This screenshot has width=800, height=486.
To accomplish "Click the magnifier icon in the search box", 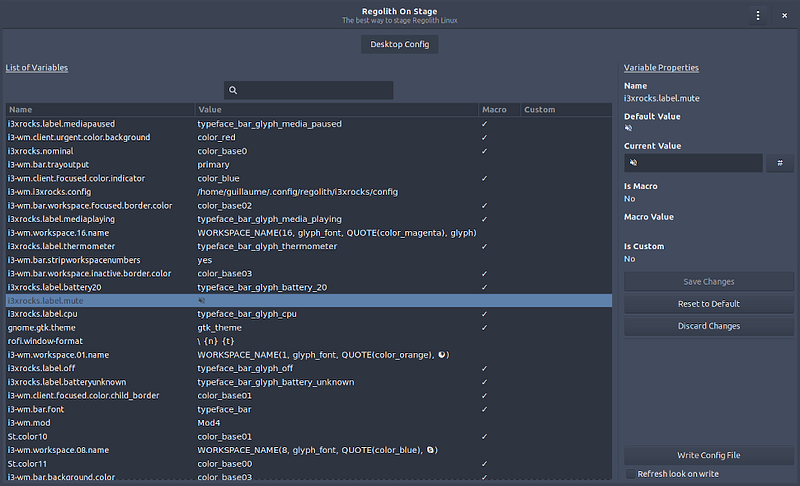I will (233, 90).
